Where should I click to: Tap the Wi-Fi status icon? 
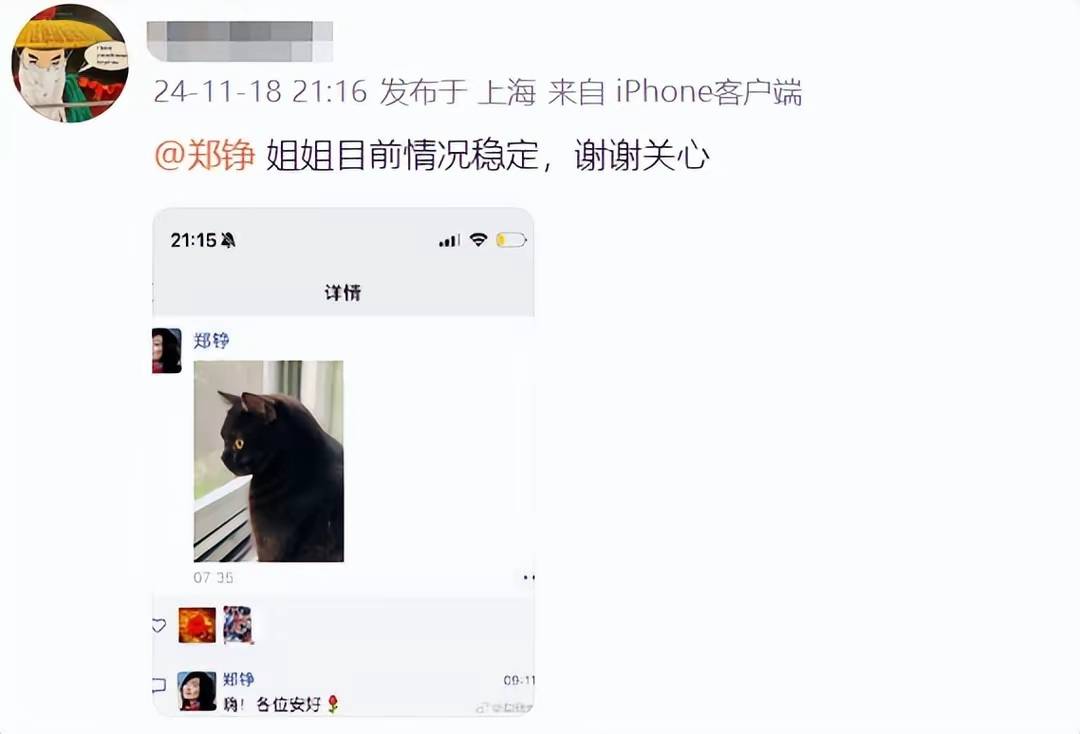pos(479,240)
